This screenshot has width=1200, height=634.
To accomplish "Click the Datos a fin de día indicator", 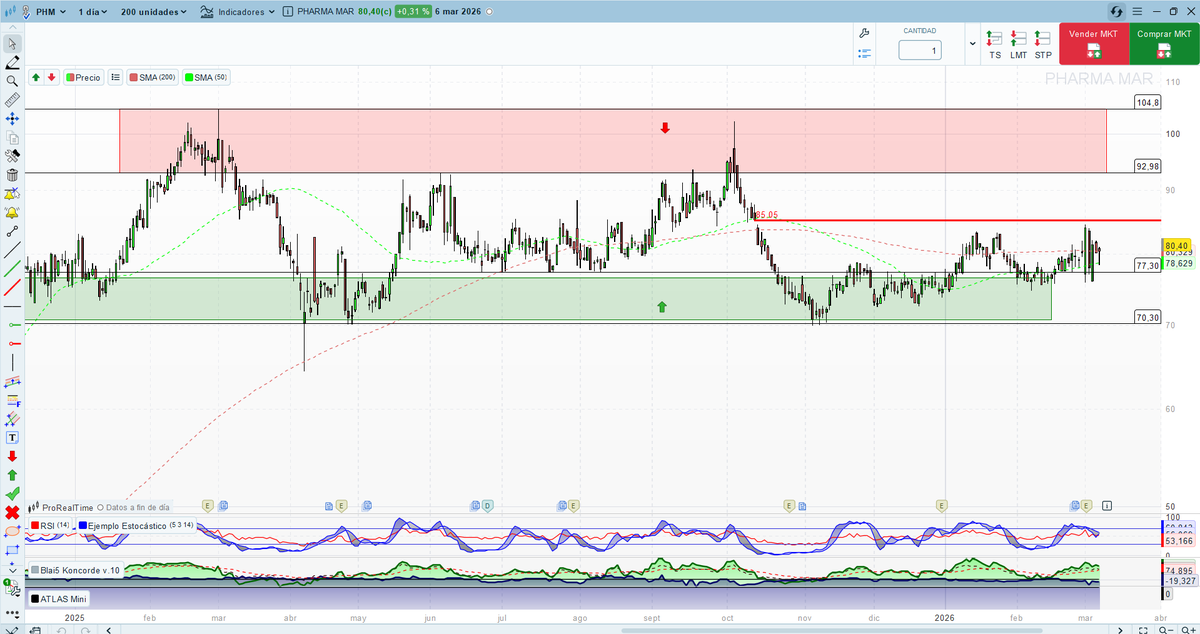I will click(134, 508).
